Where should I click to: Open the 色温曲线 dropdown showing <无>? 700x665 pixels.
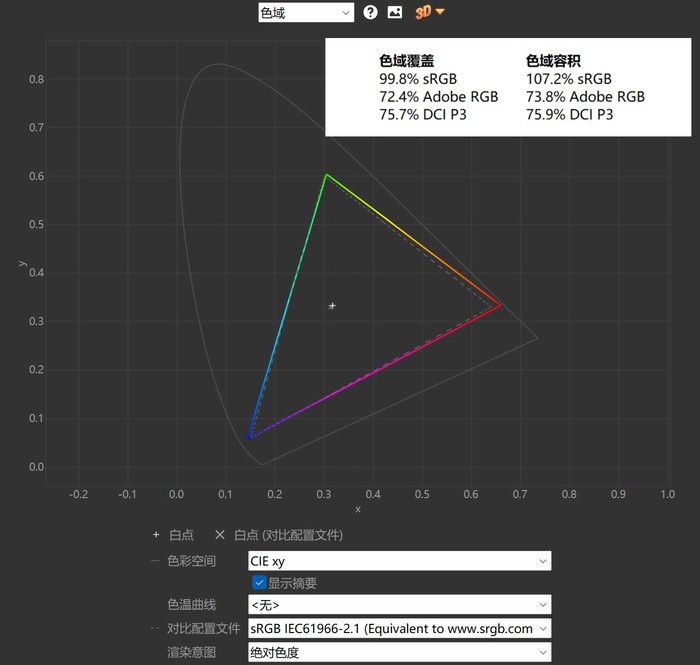pos(399,605)
